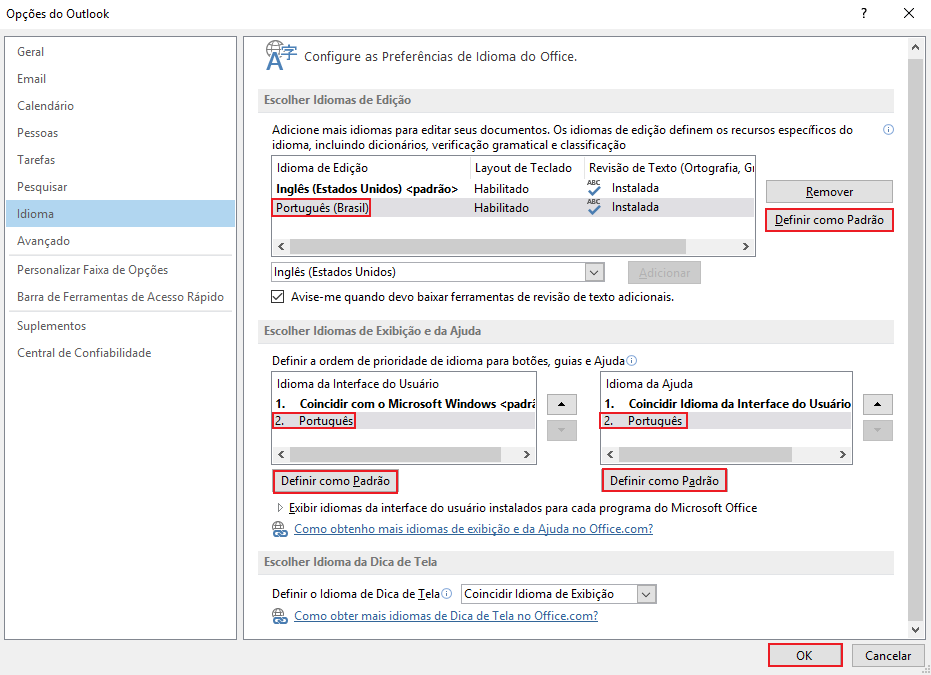The image size is (931, 675).
Task: Click the globe icon beside Dica de Tela link
Action: coord(280,616)
